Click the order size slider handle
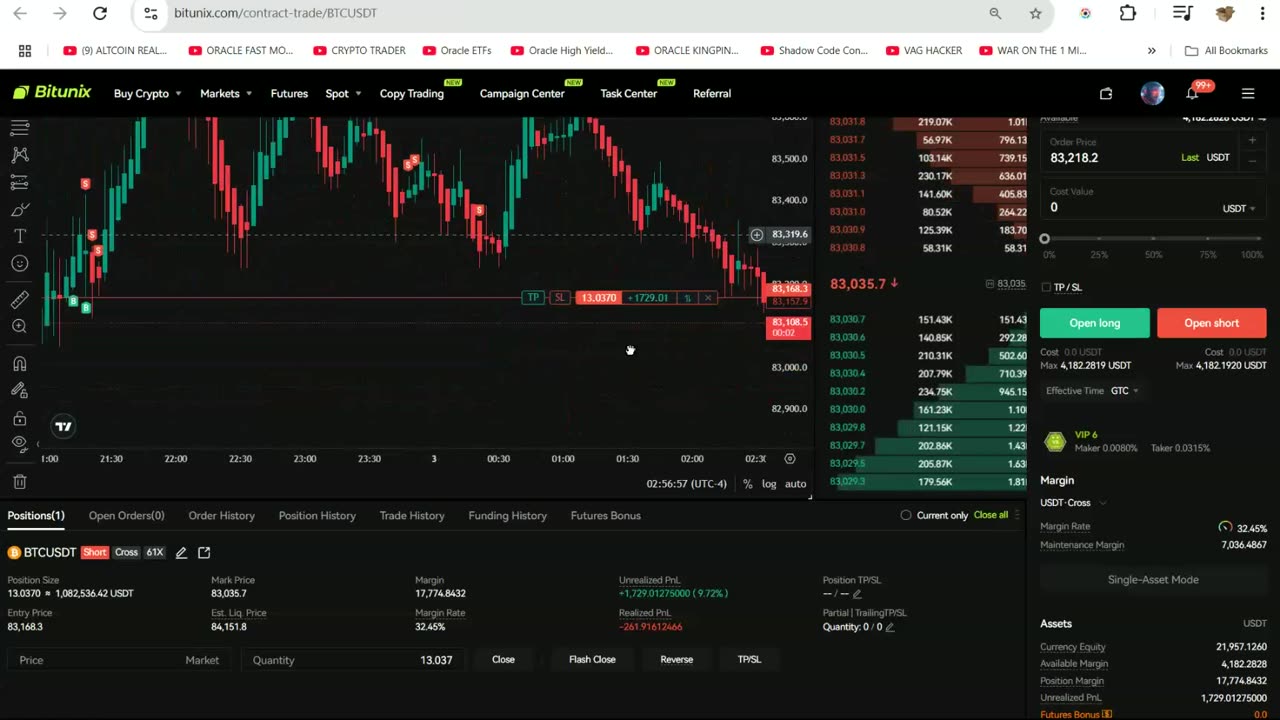This screenshot has height=720, width=1280. point(1045,239)
